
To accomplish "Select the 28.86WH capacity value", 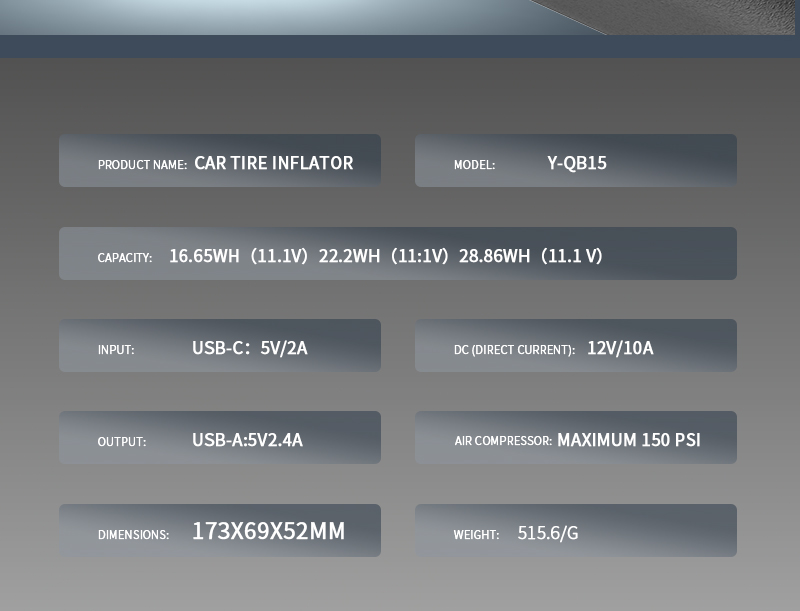I will 494,256.
